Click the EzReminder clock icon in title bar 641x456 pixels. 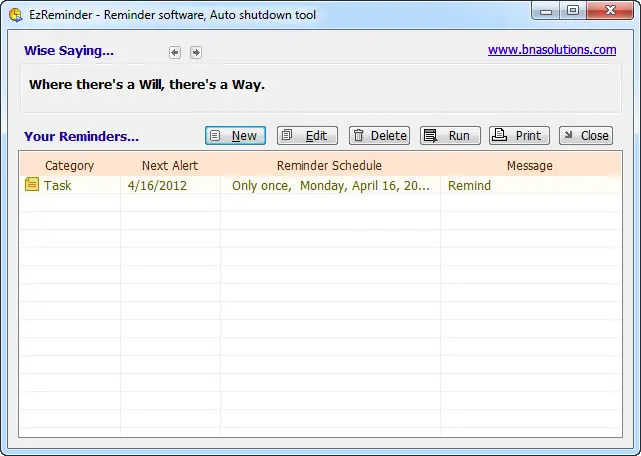(16, 15)
